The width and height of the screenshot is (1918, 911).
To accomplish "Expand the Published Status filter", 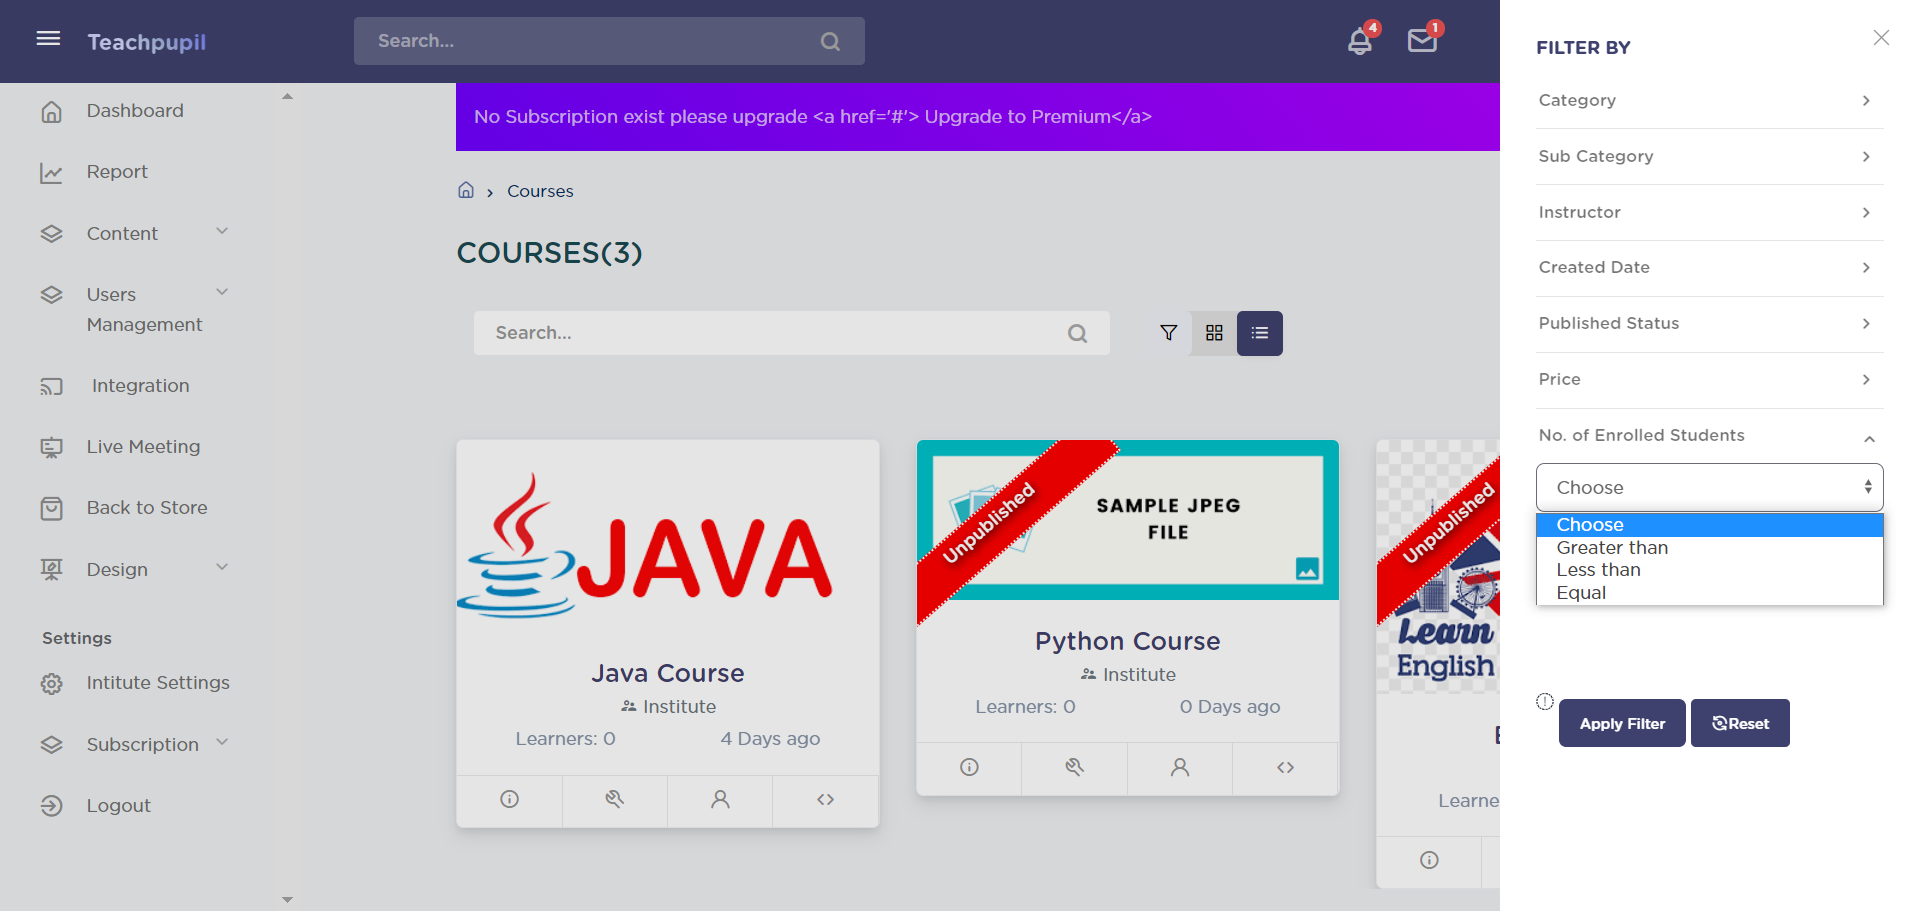I will (x=1709, y=323).
